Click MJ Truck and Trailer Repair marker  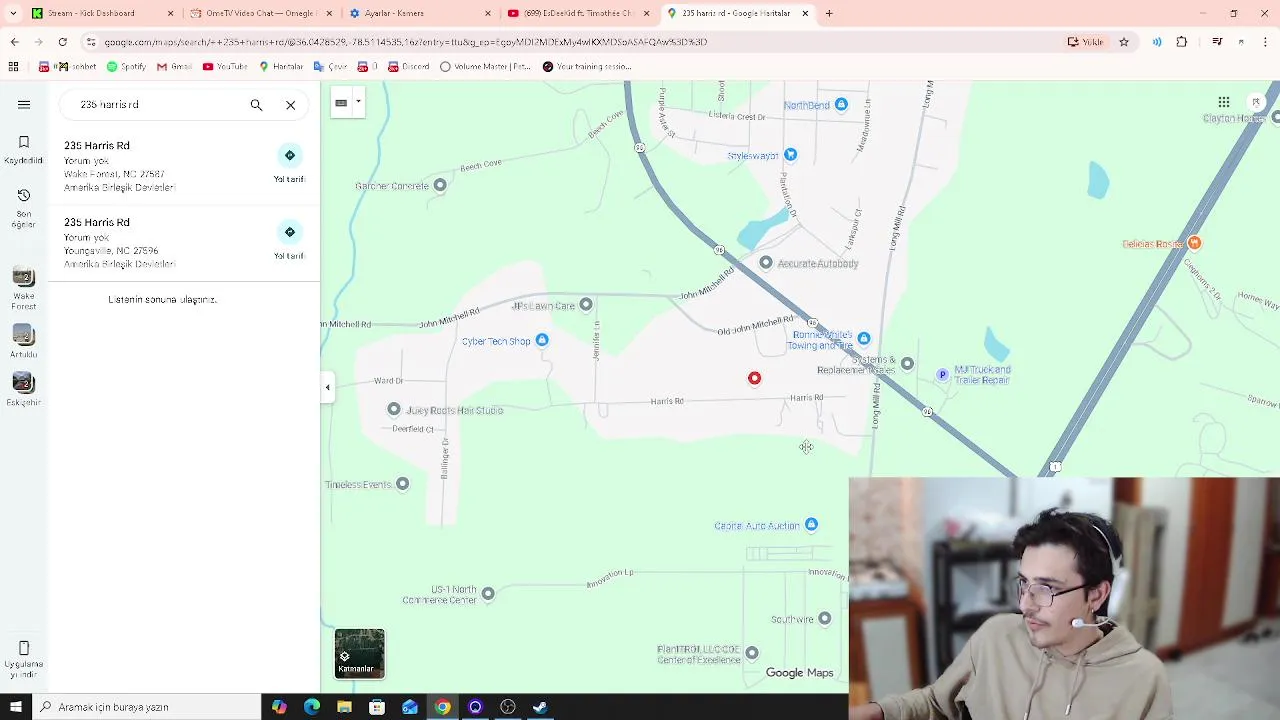click(942, 375)
